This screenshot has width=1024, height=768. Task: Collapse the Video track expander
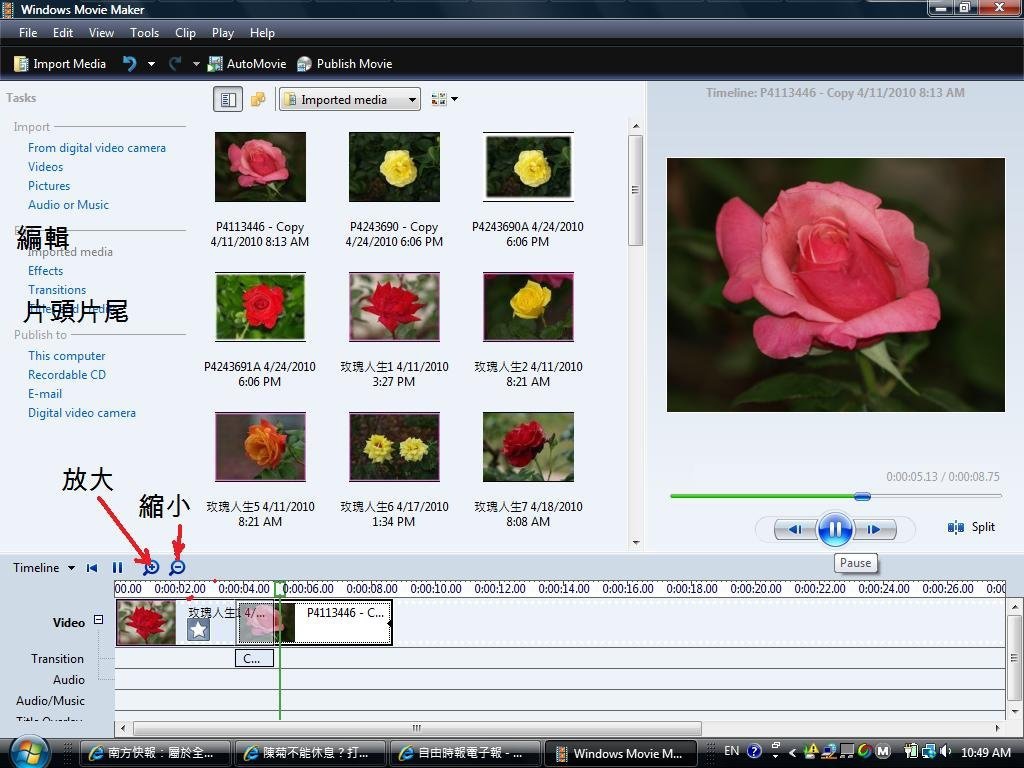(x=99, y=619)
